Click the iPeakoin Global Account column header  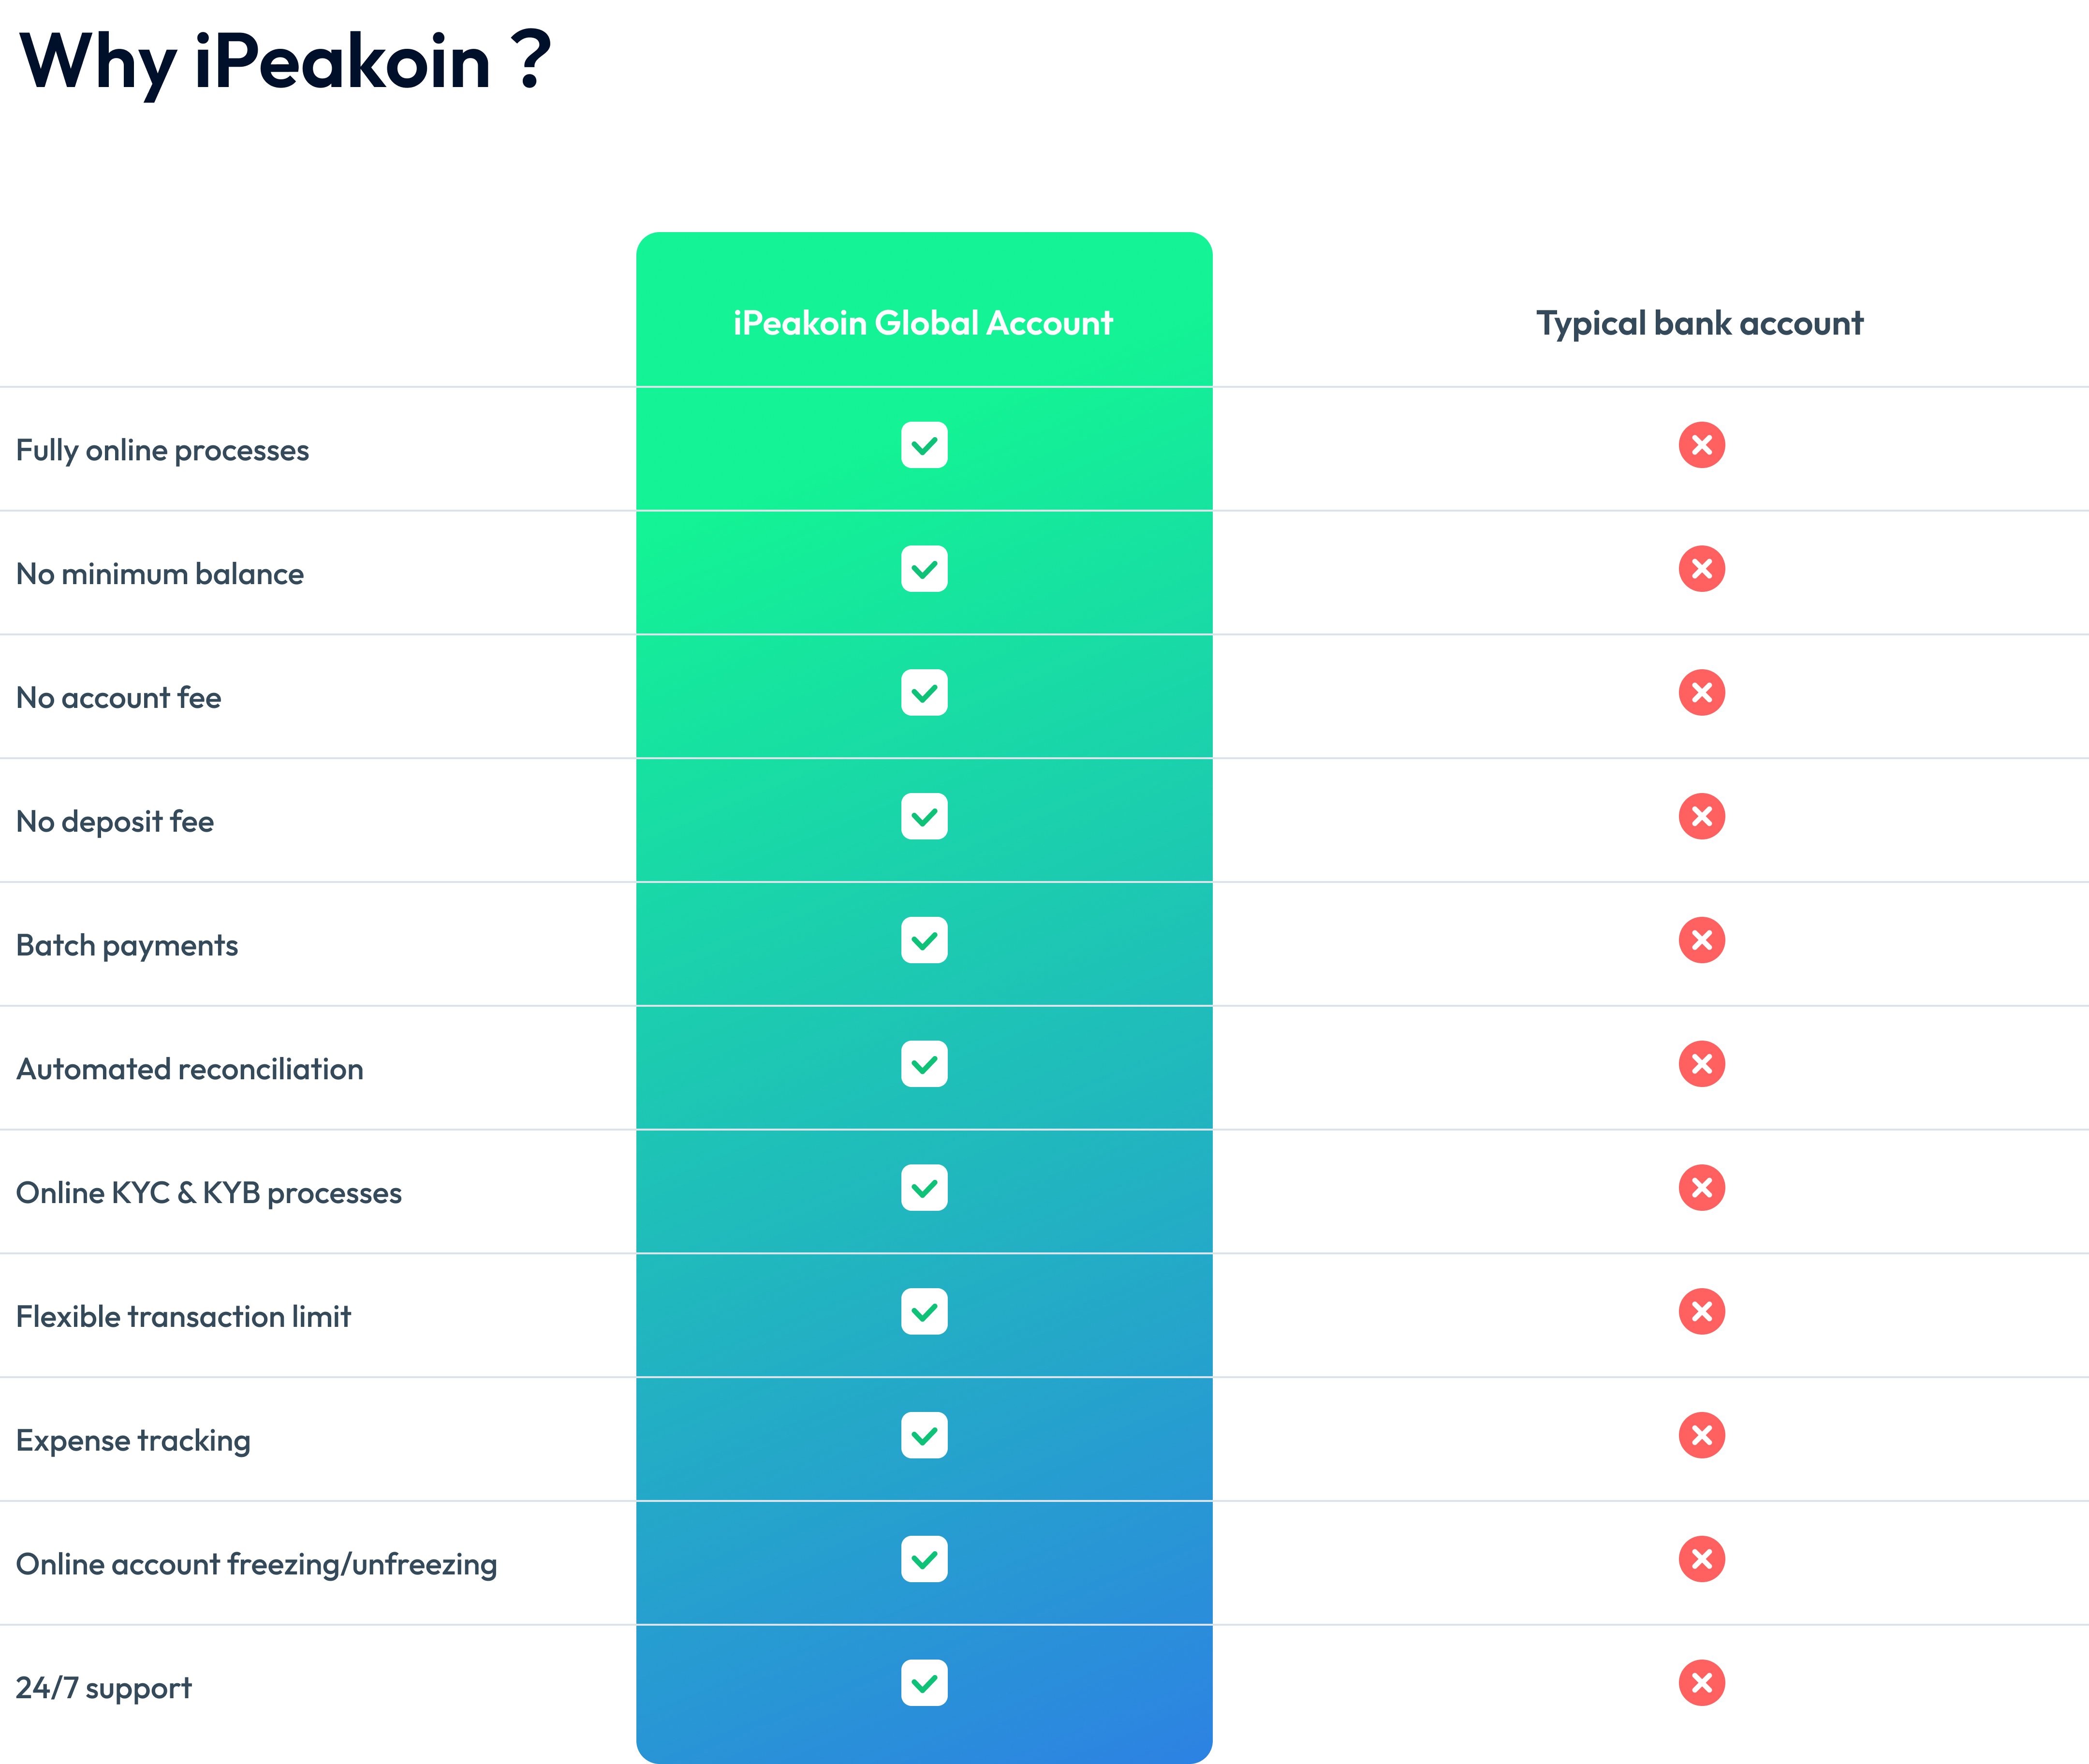pos(923,323)
